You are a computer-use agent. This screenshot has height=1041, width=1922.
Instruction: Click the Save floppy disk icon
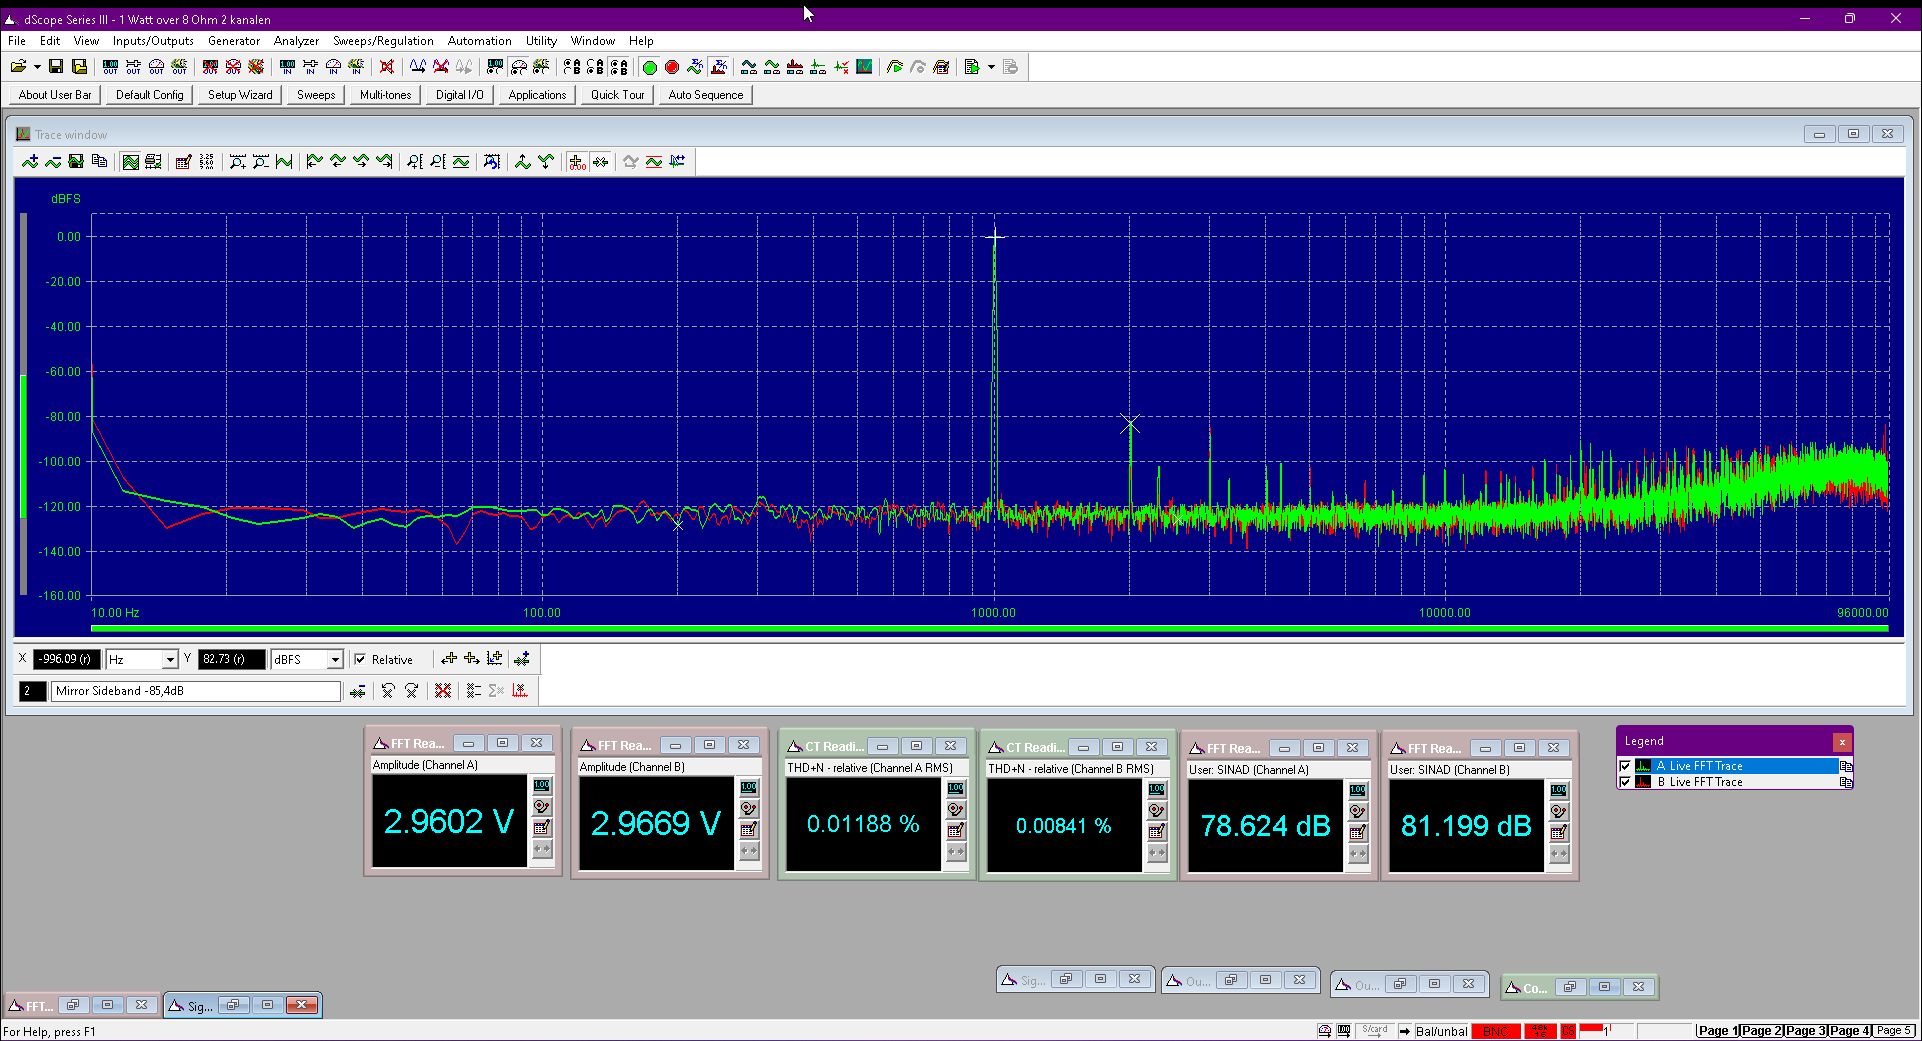(56, 67)
